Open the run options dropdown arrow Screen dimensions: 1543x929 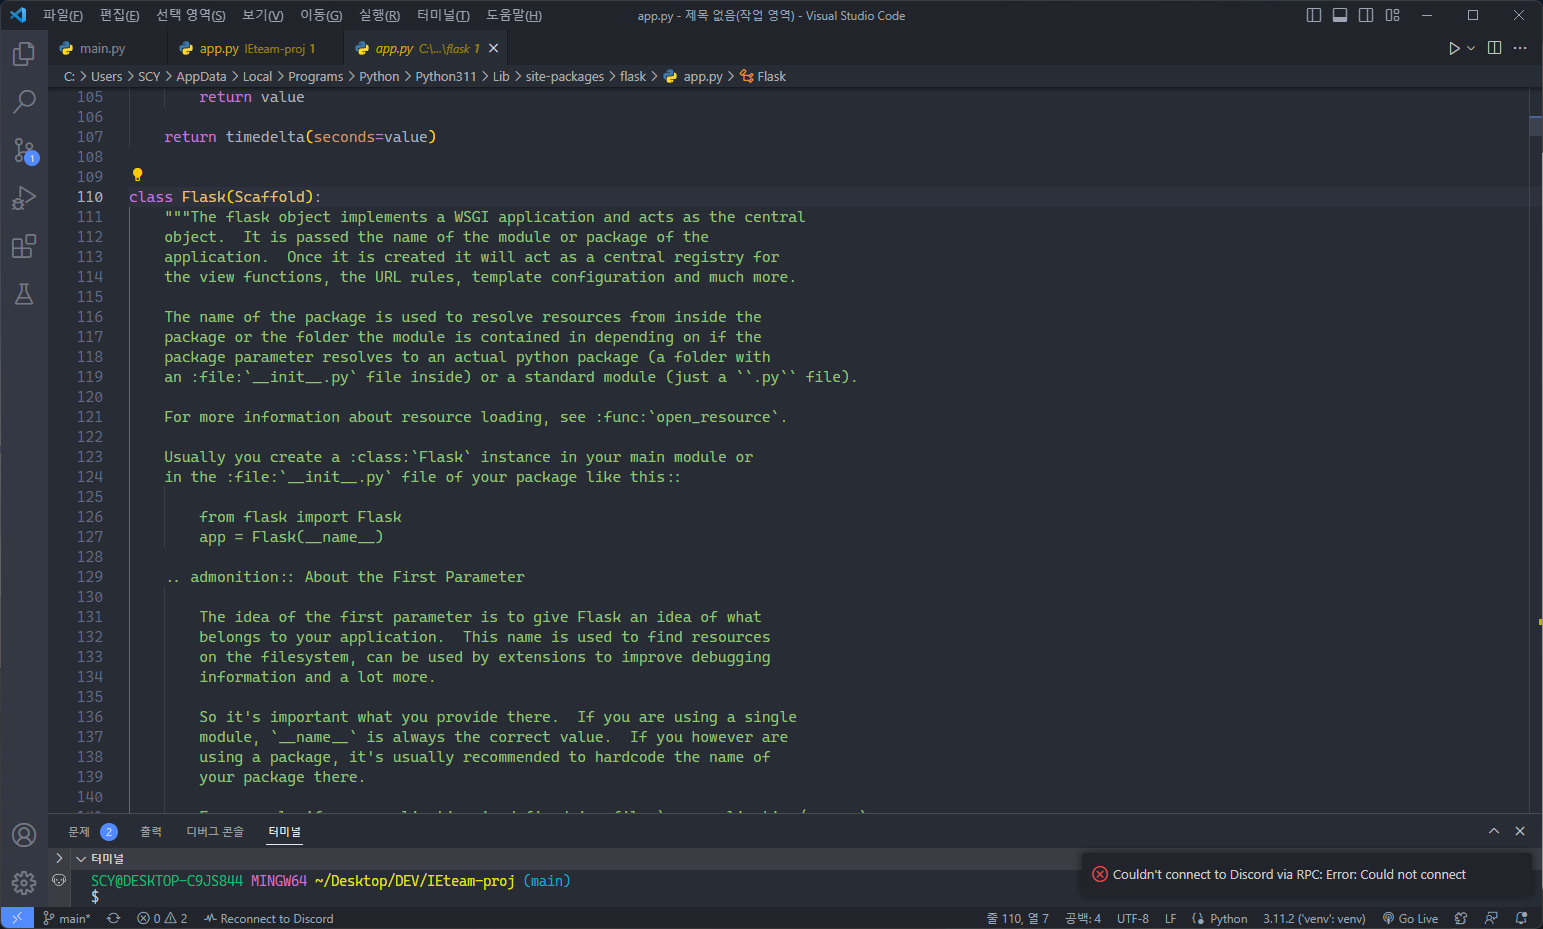1471,48
